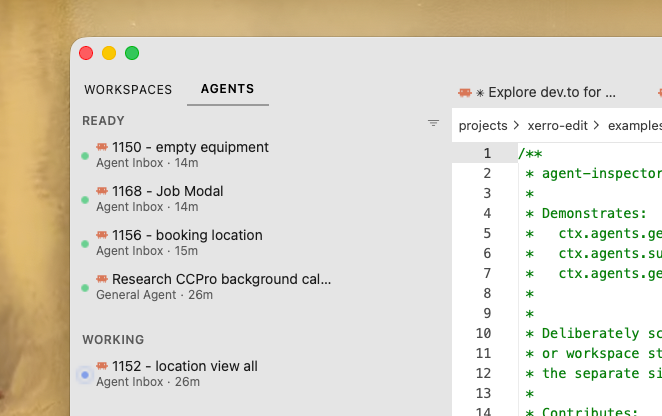Image resolution: width=662 pixels, height=416 pixels.
Task: Click the agent icon for 1168 - Job Modal
Action: 102,190
